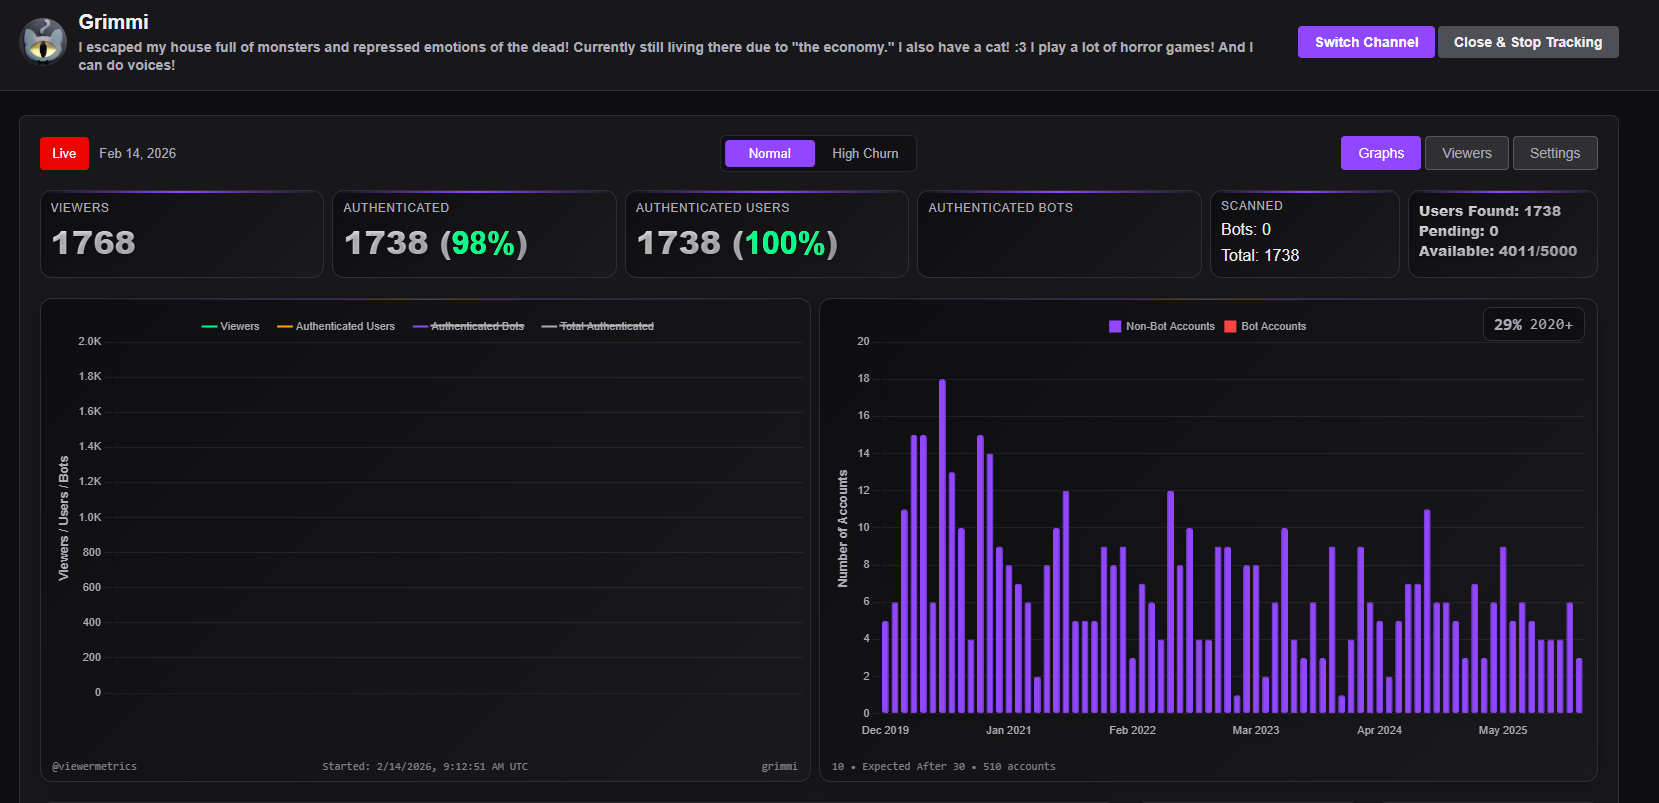This screenshot has width=1659, height=803.
Task: Click the Grimmi channel name heading
Action: (113, 22)
